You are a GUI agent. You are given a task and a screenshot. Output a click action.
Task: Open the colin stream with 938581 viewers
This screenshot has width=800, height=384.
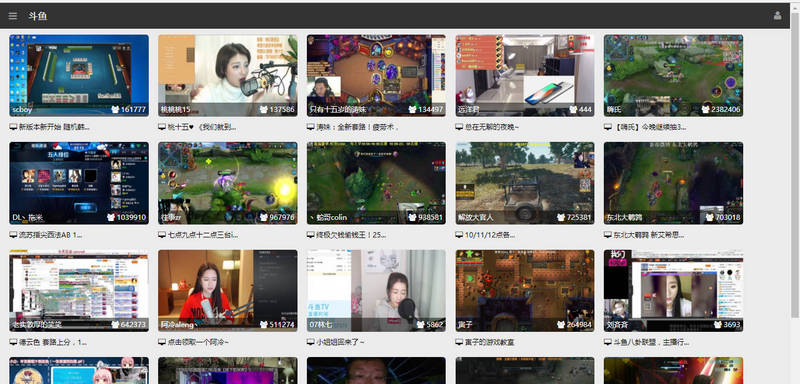coord(376,183)
